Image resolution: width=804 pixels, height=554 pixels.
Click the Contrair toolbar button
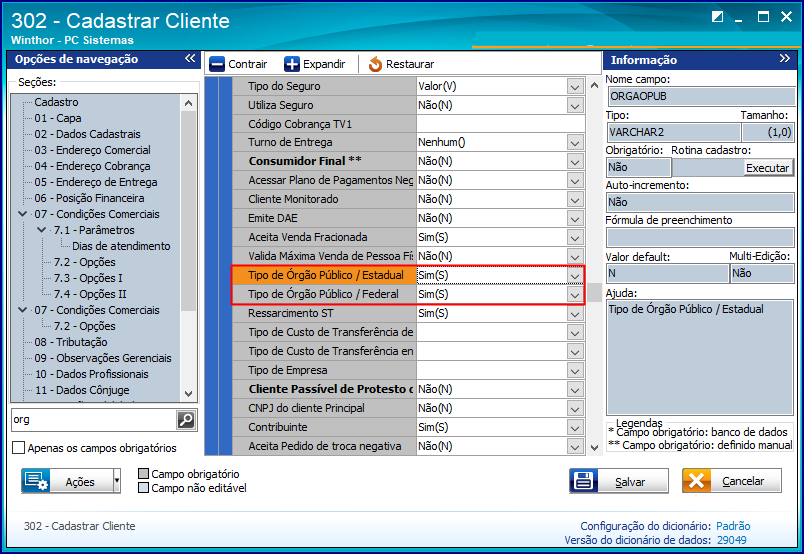[x=238, y=64]
